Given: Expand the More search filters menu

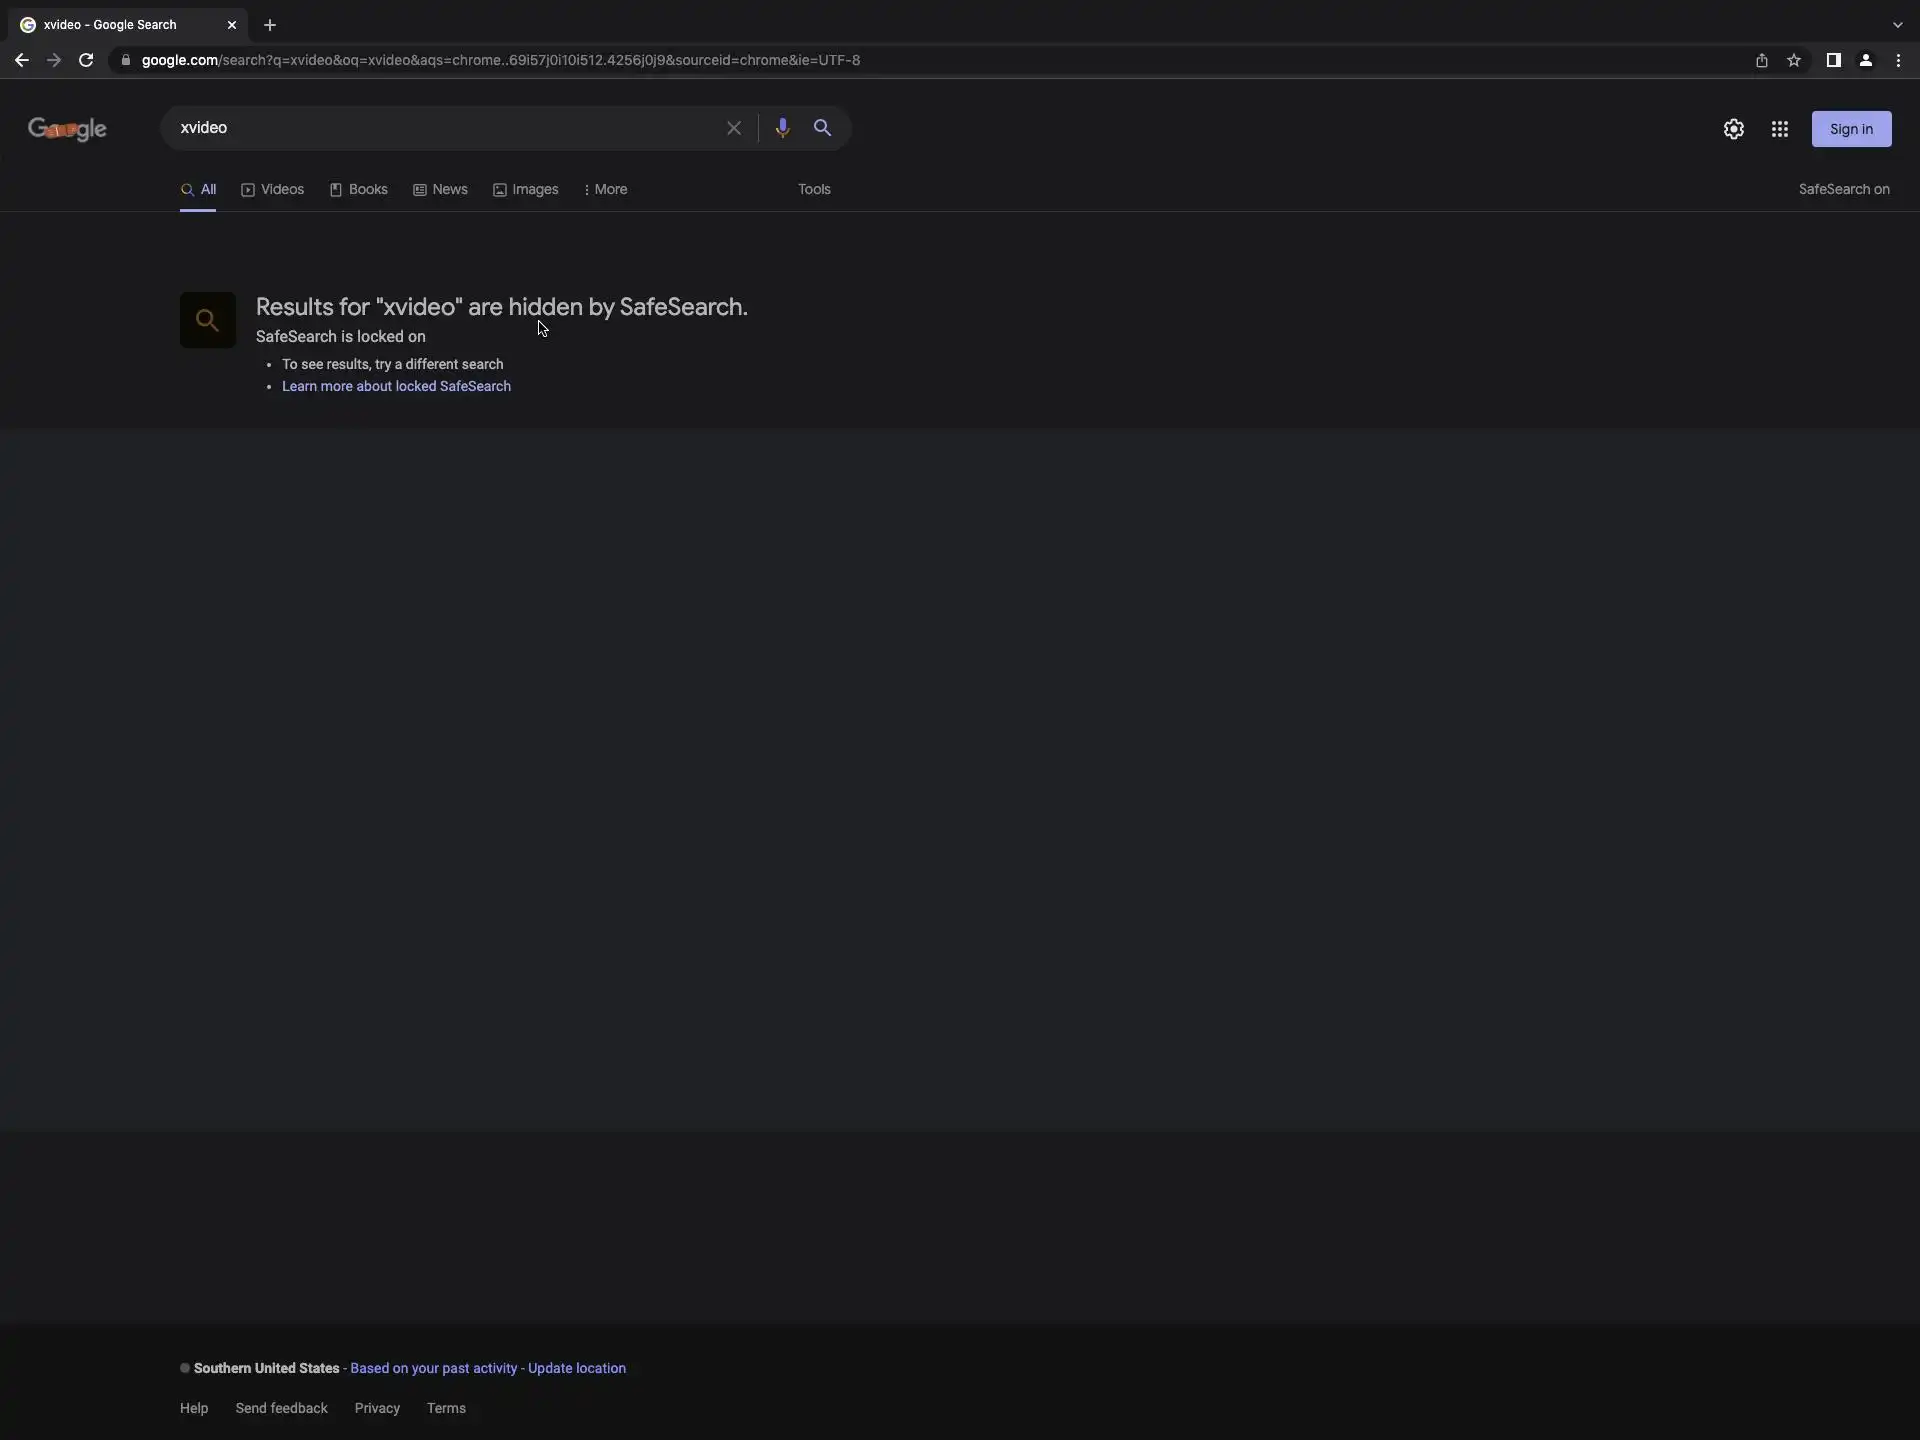Looking at the screenshot, I should coord(605,189).
